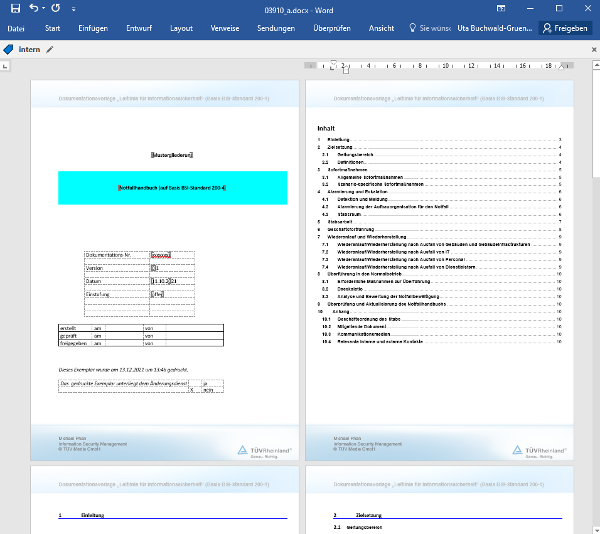Select the Überprüfen tab
Image resolution: width=600 pixels, height=534 pixels.
tap(332, 28)
